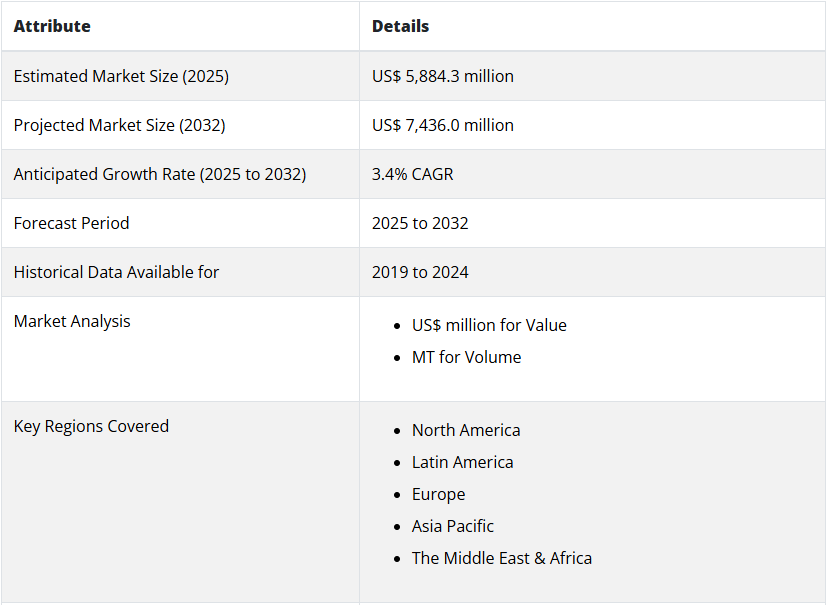Select the Estimated Market Size (2025) cell
Viewport: 827px width, 605px height.
click(x=121, y=76)
